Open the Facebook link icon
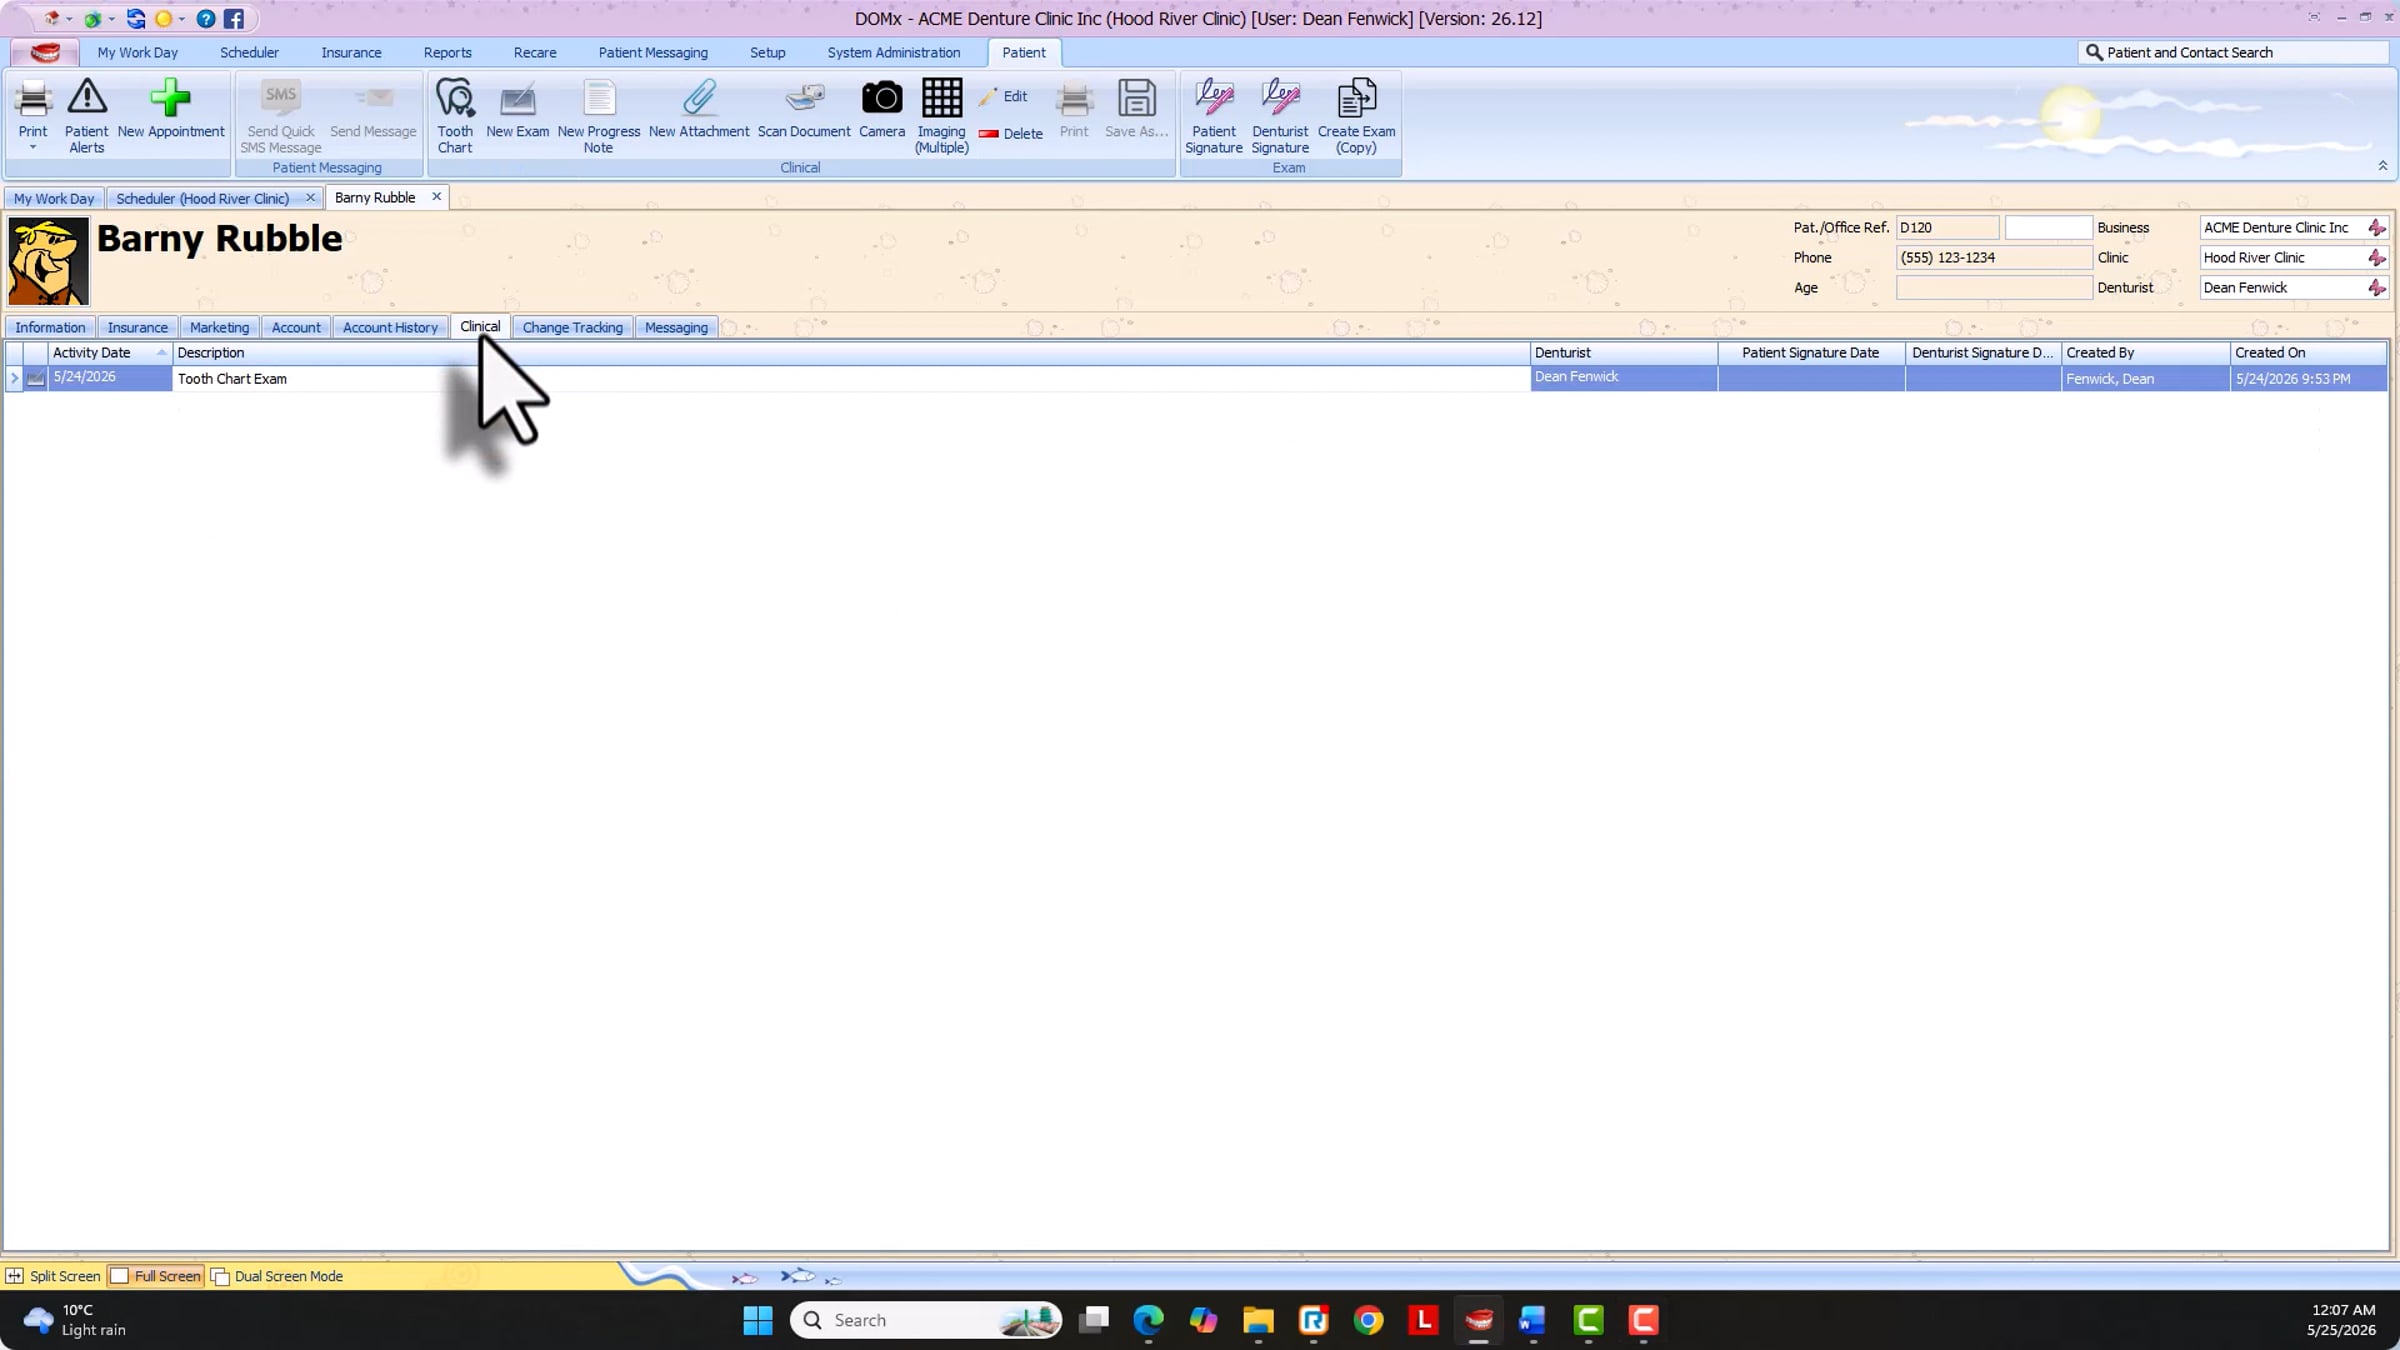 [x=234, y=19]
